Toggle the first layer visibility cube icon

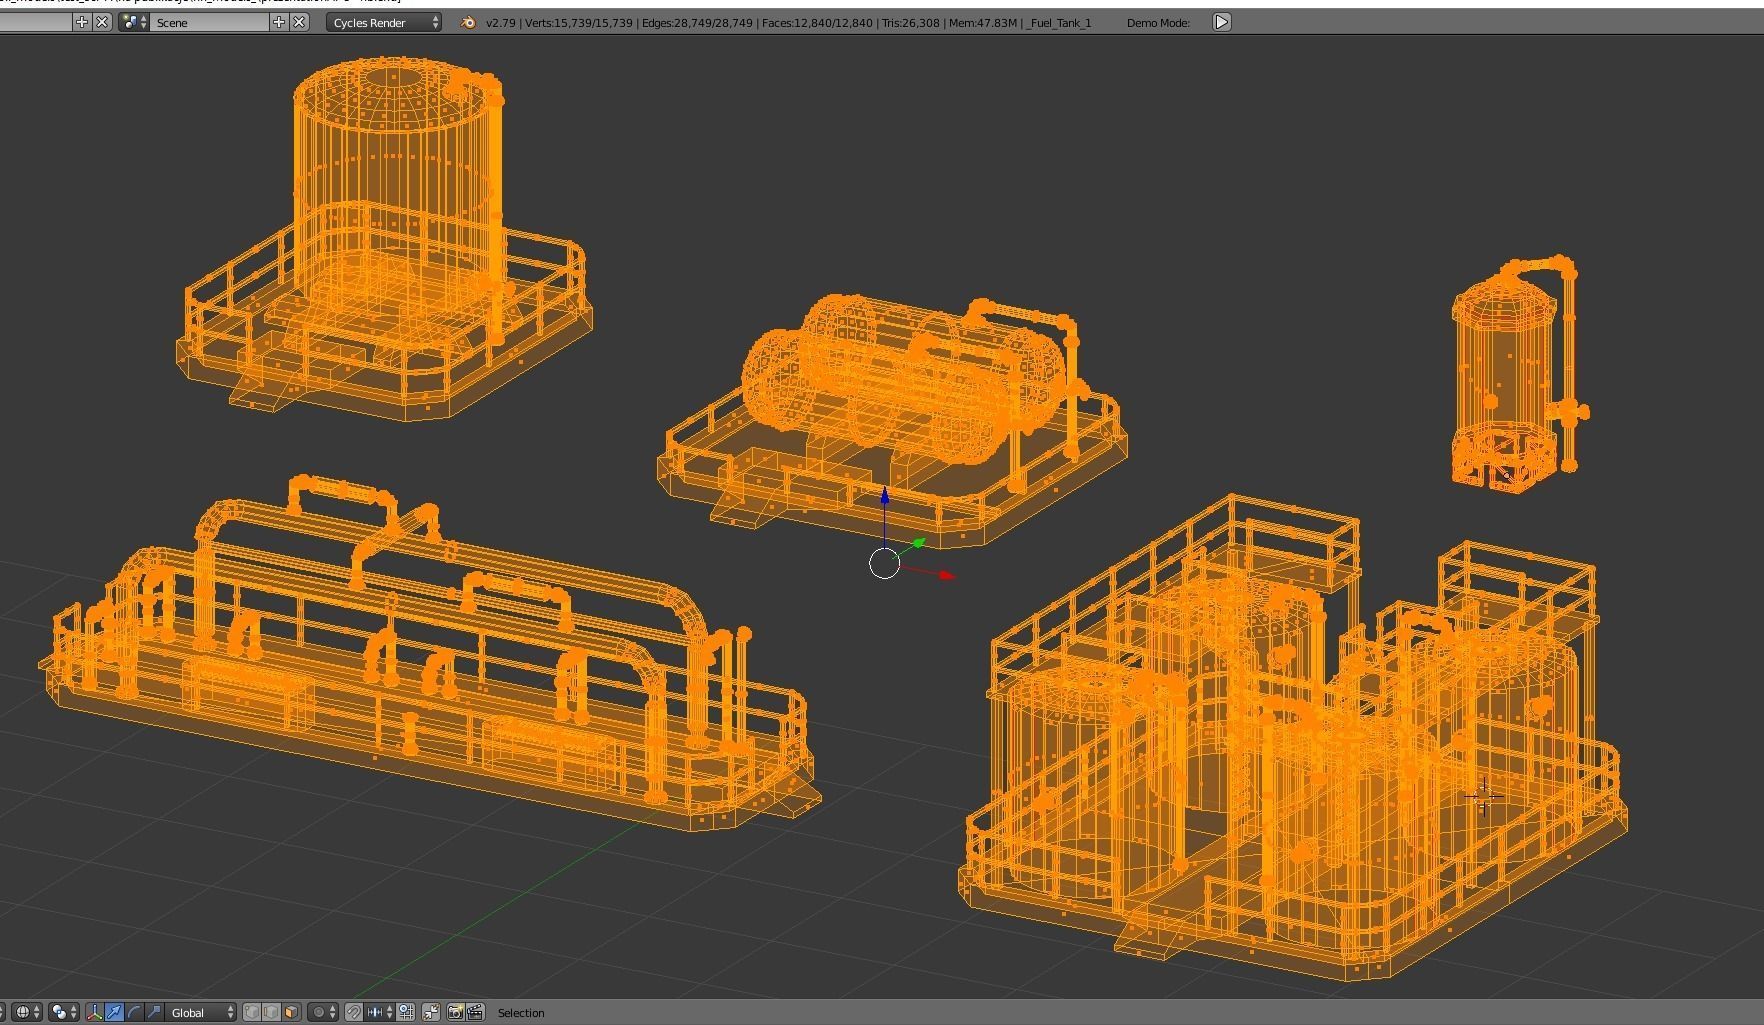[252, 1012]
